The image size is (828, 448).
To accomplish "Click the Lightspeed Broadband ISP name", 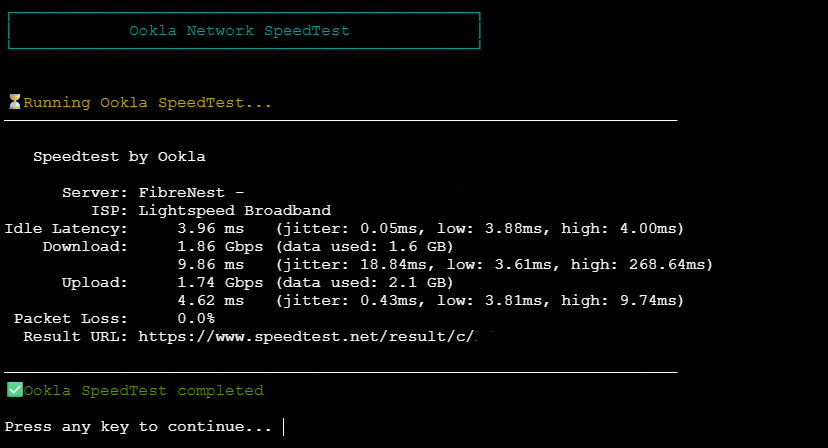I will (x=234, y=211).
